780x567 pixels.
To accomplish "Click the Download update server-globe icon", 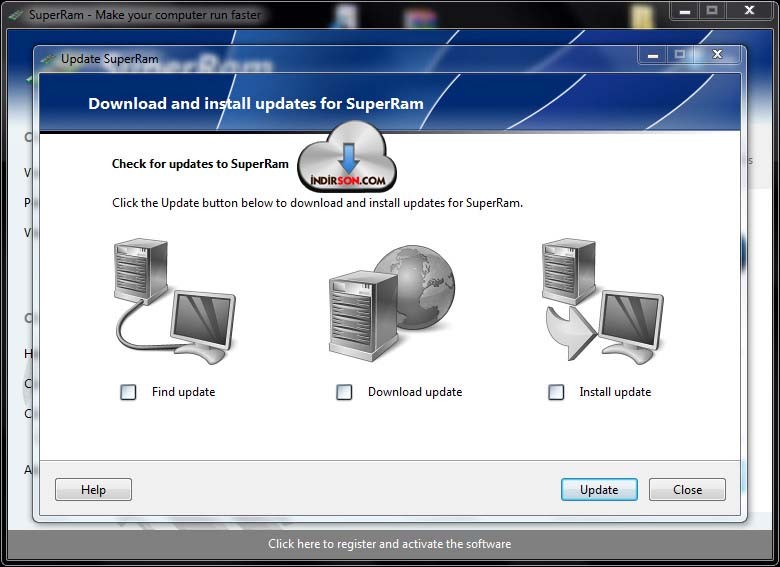I will point(391,302).
